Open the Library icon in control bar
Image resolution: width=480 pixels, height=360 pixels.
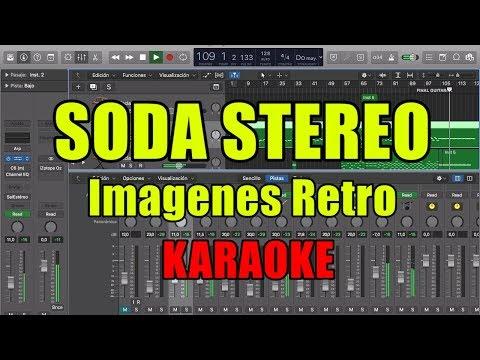(10, 57)
